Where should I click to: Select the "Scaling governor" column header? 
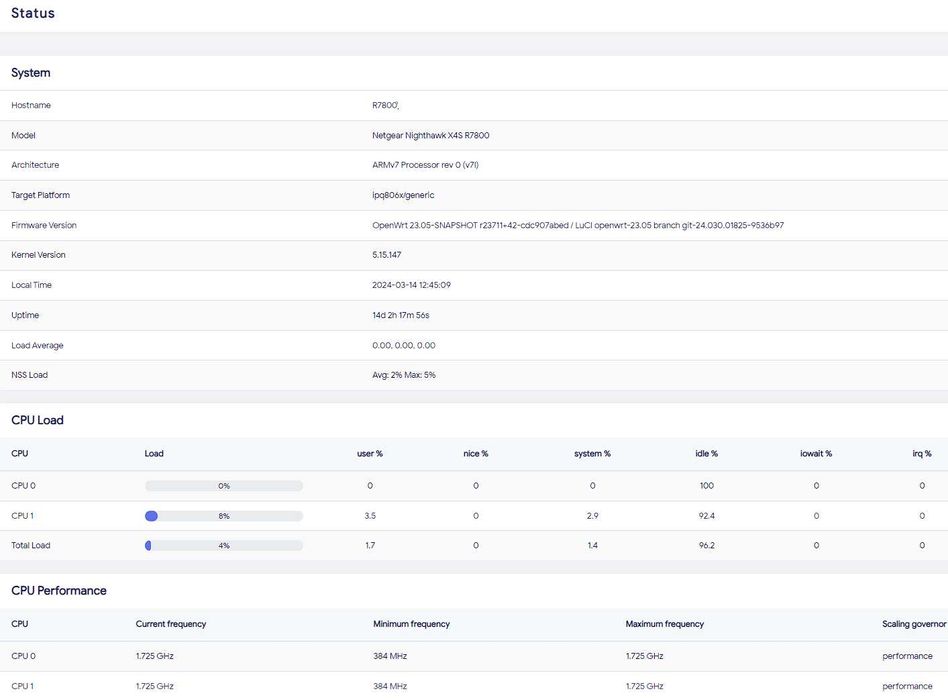914,624
